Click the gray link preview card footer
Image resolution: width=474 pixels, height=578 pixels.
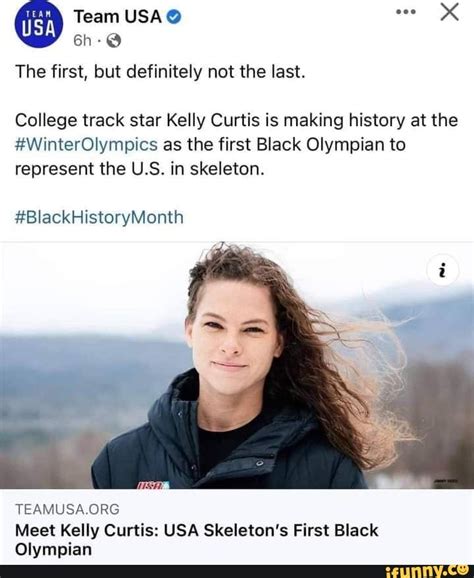tap(237, 527)
